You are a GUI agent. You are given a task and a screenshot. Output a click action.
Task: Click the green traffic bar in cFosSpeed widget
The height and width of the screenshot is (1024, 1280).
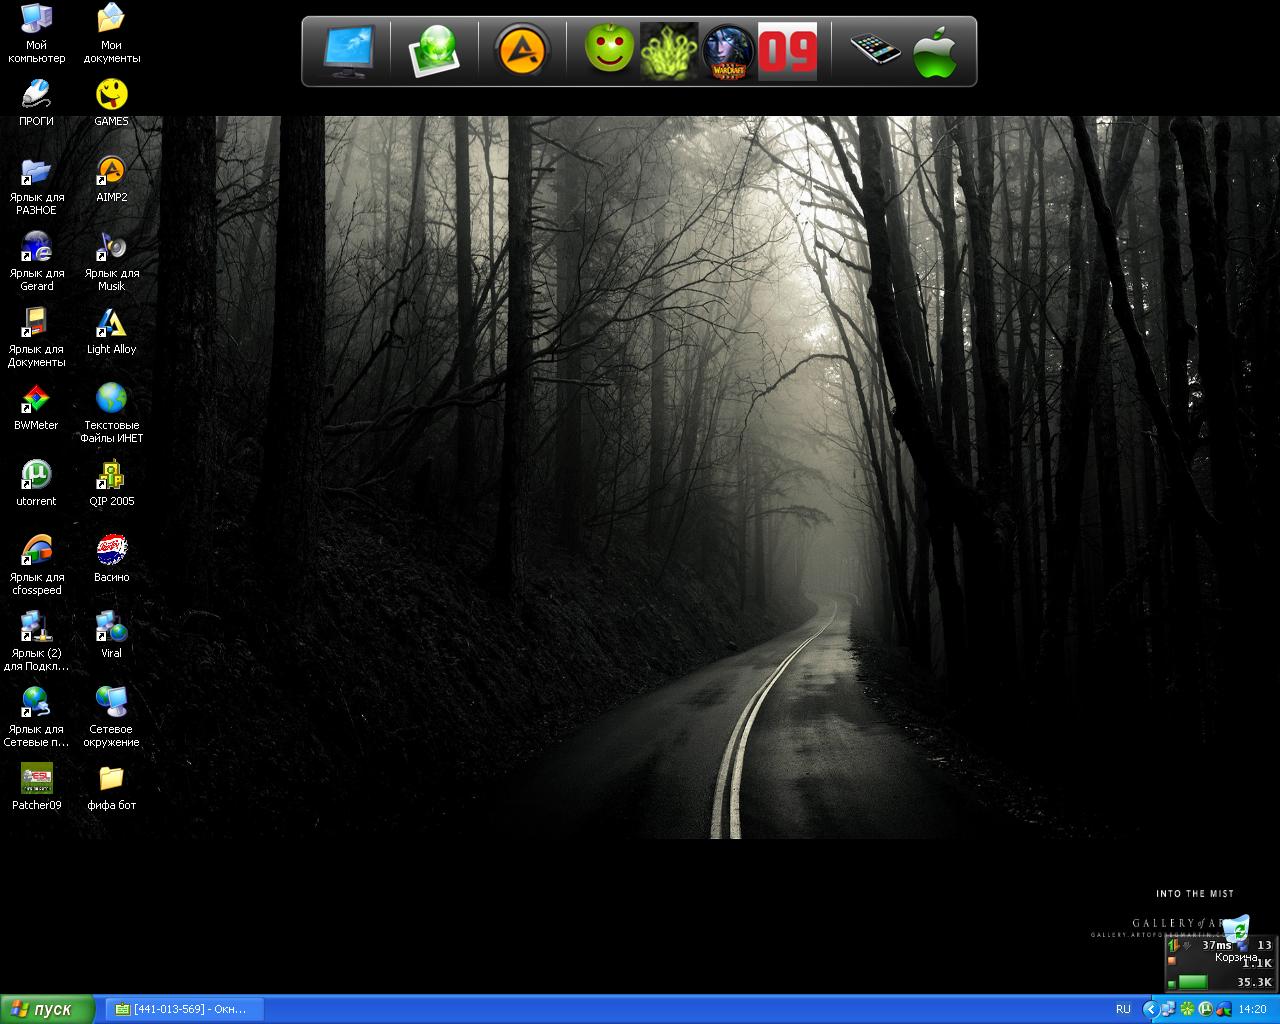click(1193, 982)
